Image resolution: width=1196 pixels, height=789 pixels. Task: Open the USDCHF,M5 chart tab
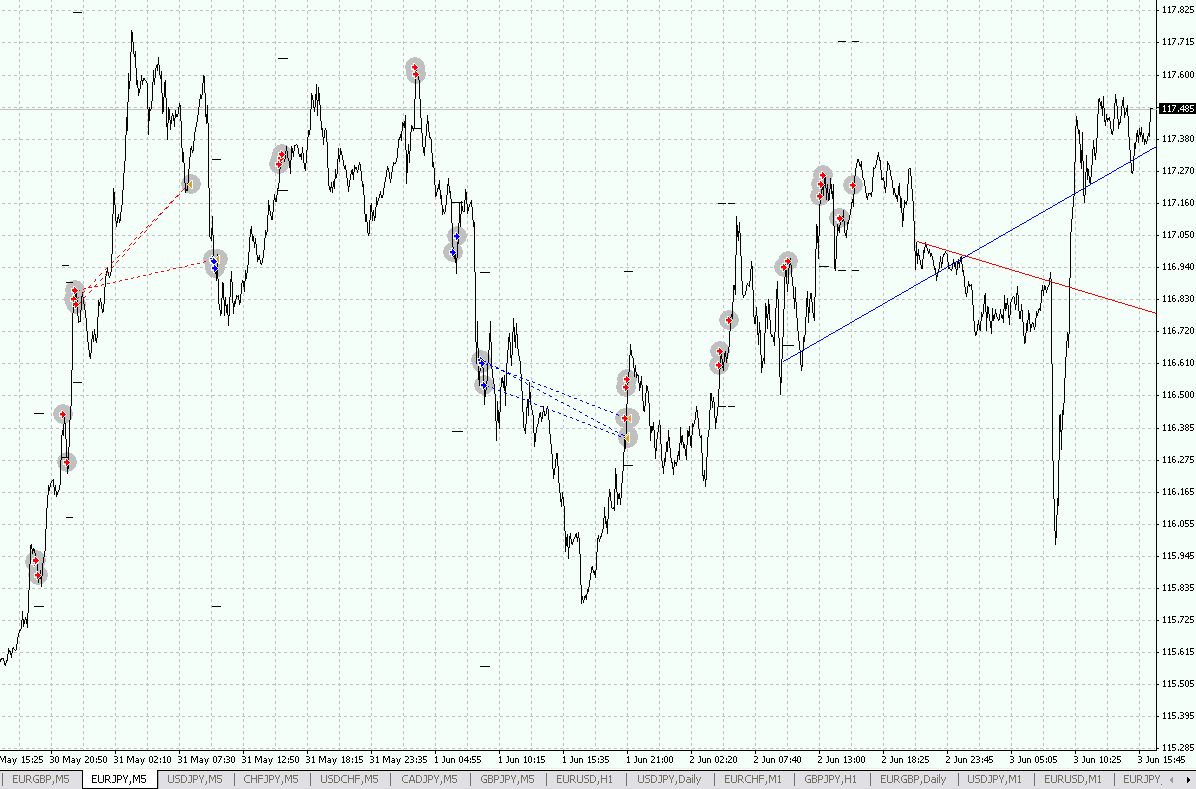349,779
